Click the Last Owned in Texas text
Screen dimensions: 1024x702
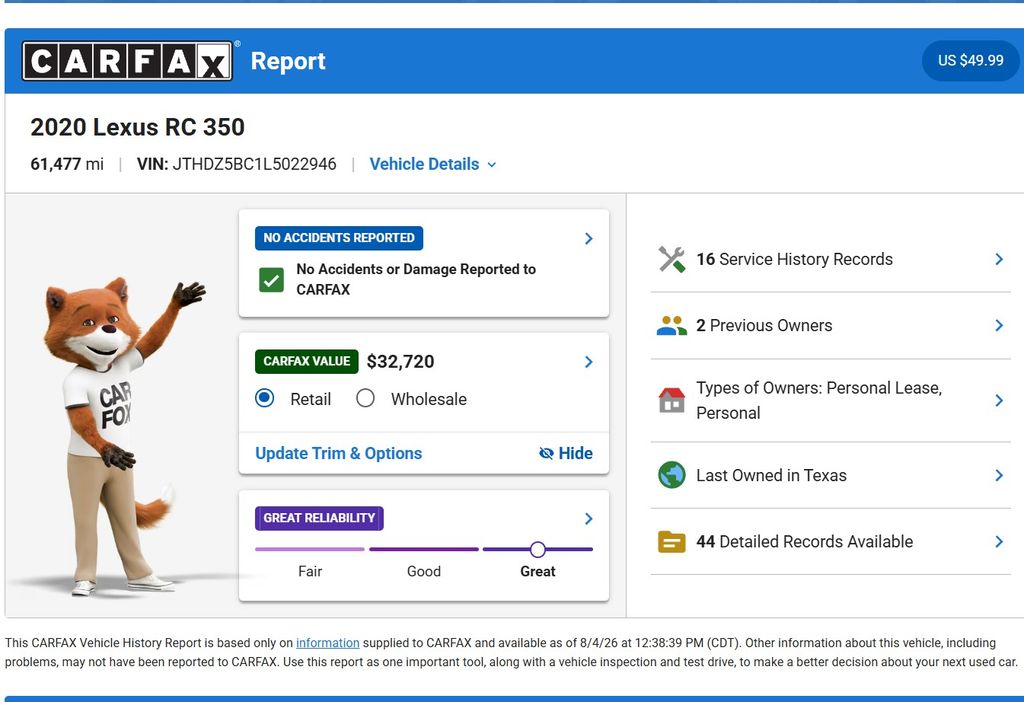coord(771,475)
